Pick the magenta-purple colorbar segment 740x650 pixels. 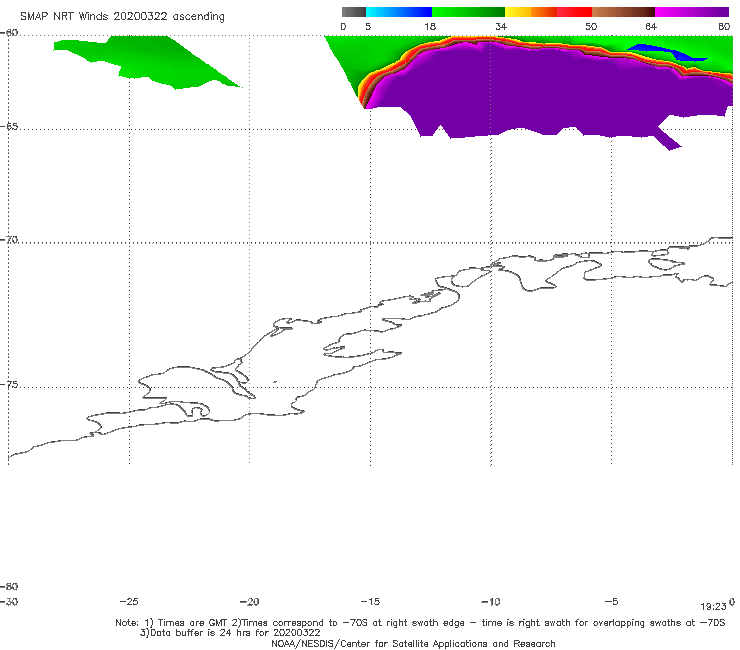692,12
